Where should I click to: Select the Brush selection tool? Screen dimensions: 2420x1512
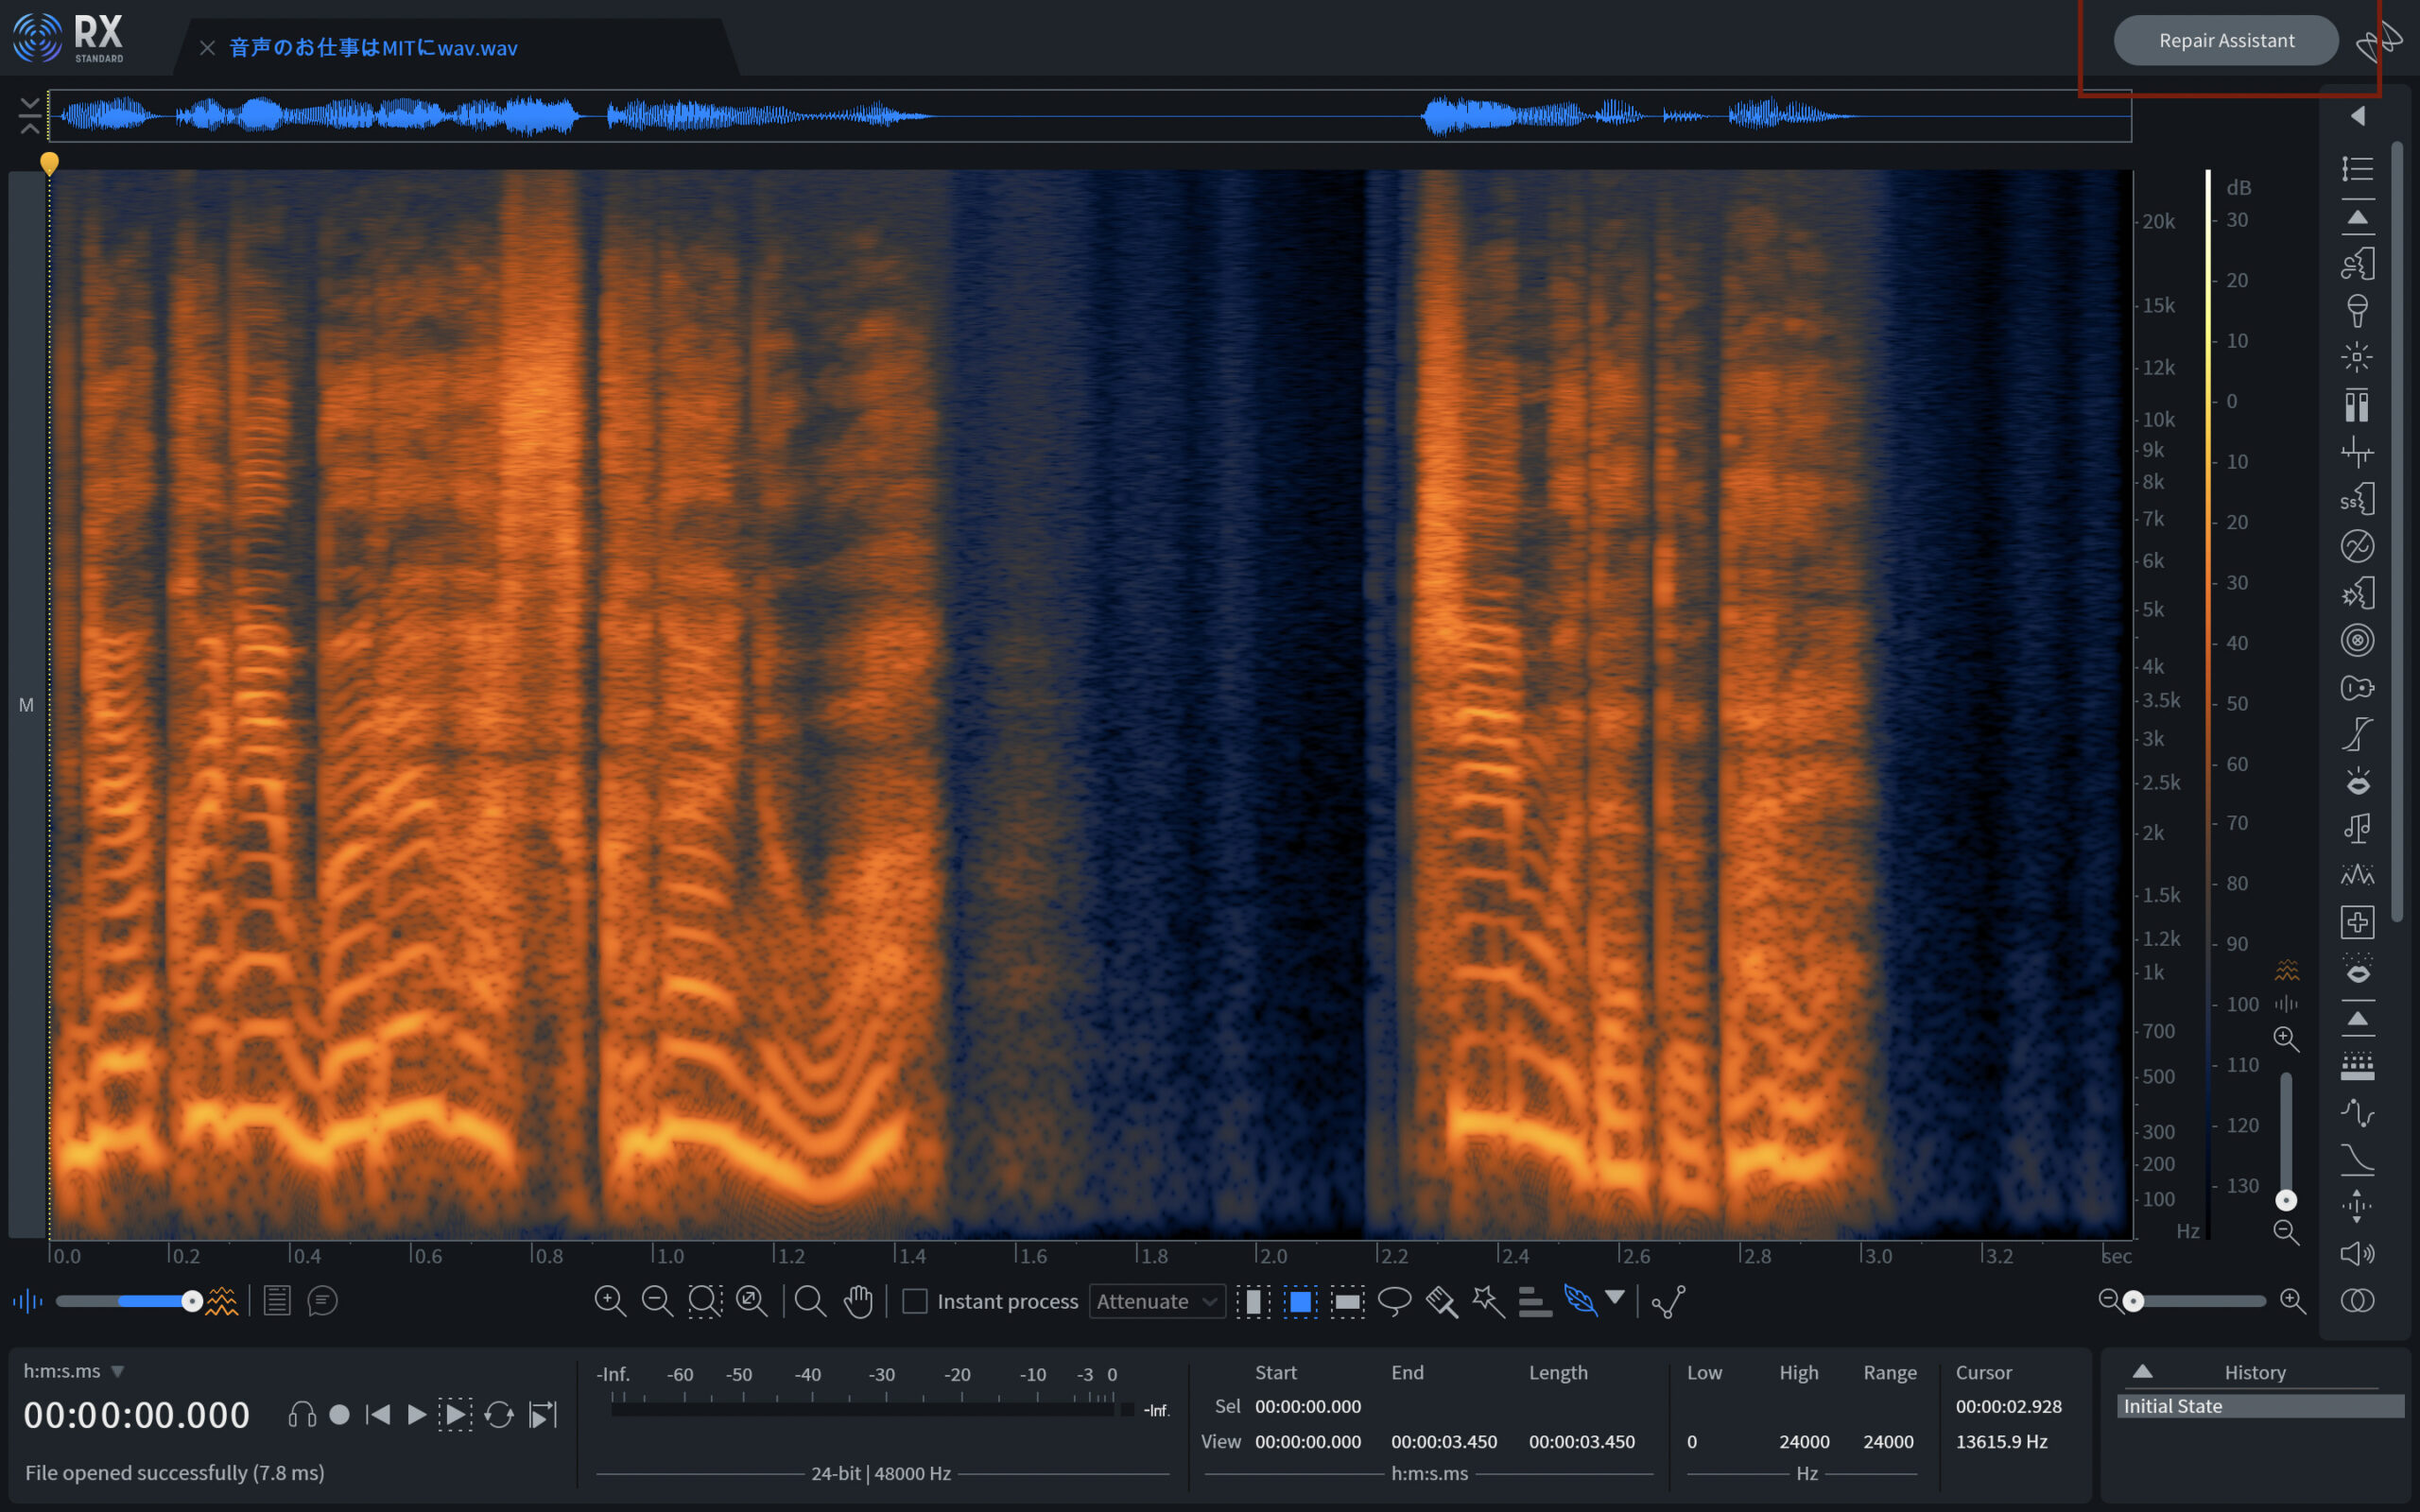(x=1442, y=1301)
